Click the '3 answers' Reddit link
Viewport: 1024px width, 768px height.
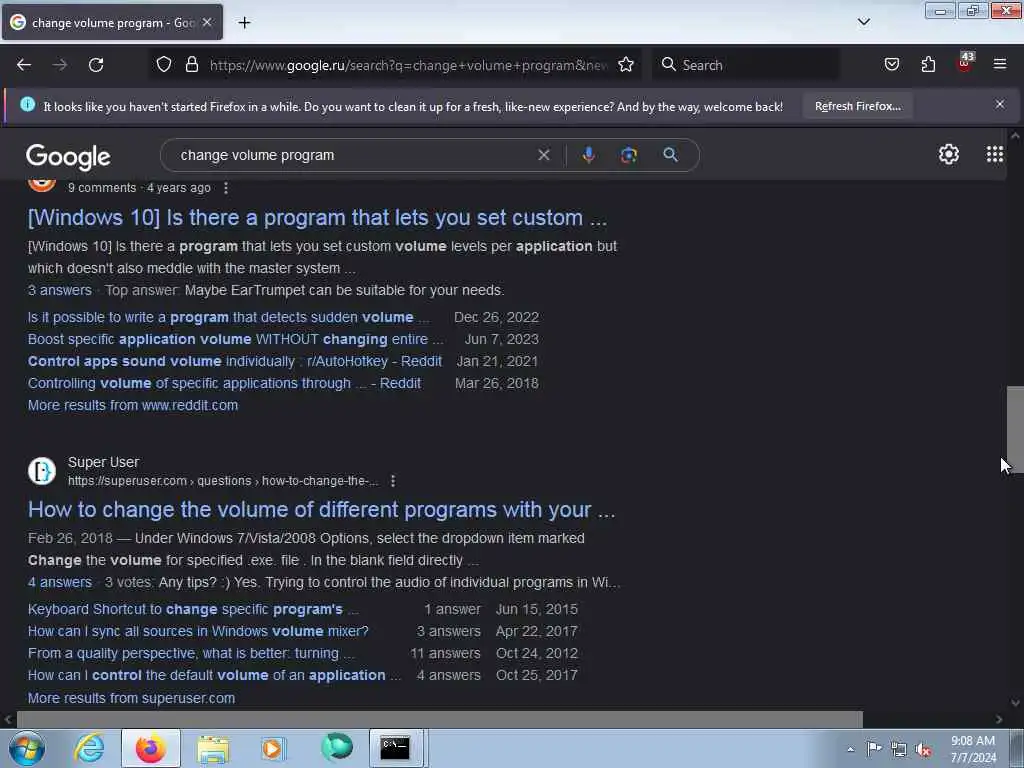pyautogui.click(x=59, y=291)
